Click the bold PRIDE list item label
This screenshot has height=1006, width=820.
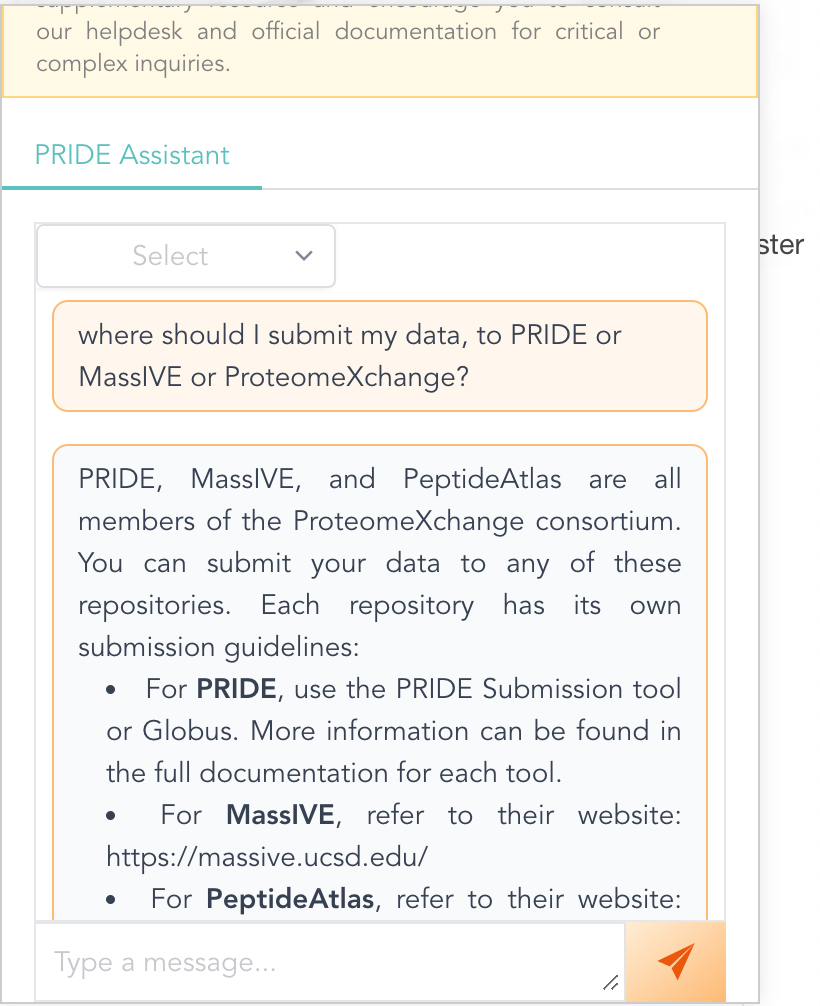236,689
